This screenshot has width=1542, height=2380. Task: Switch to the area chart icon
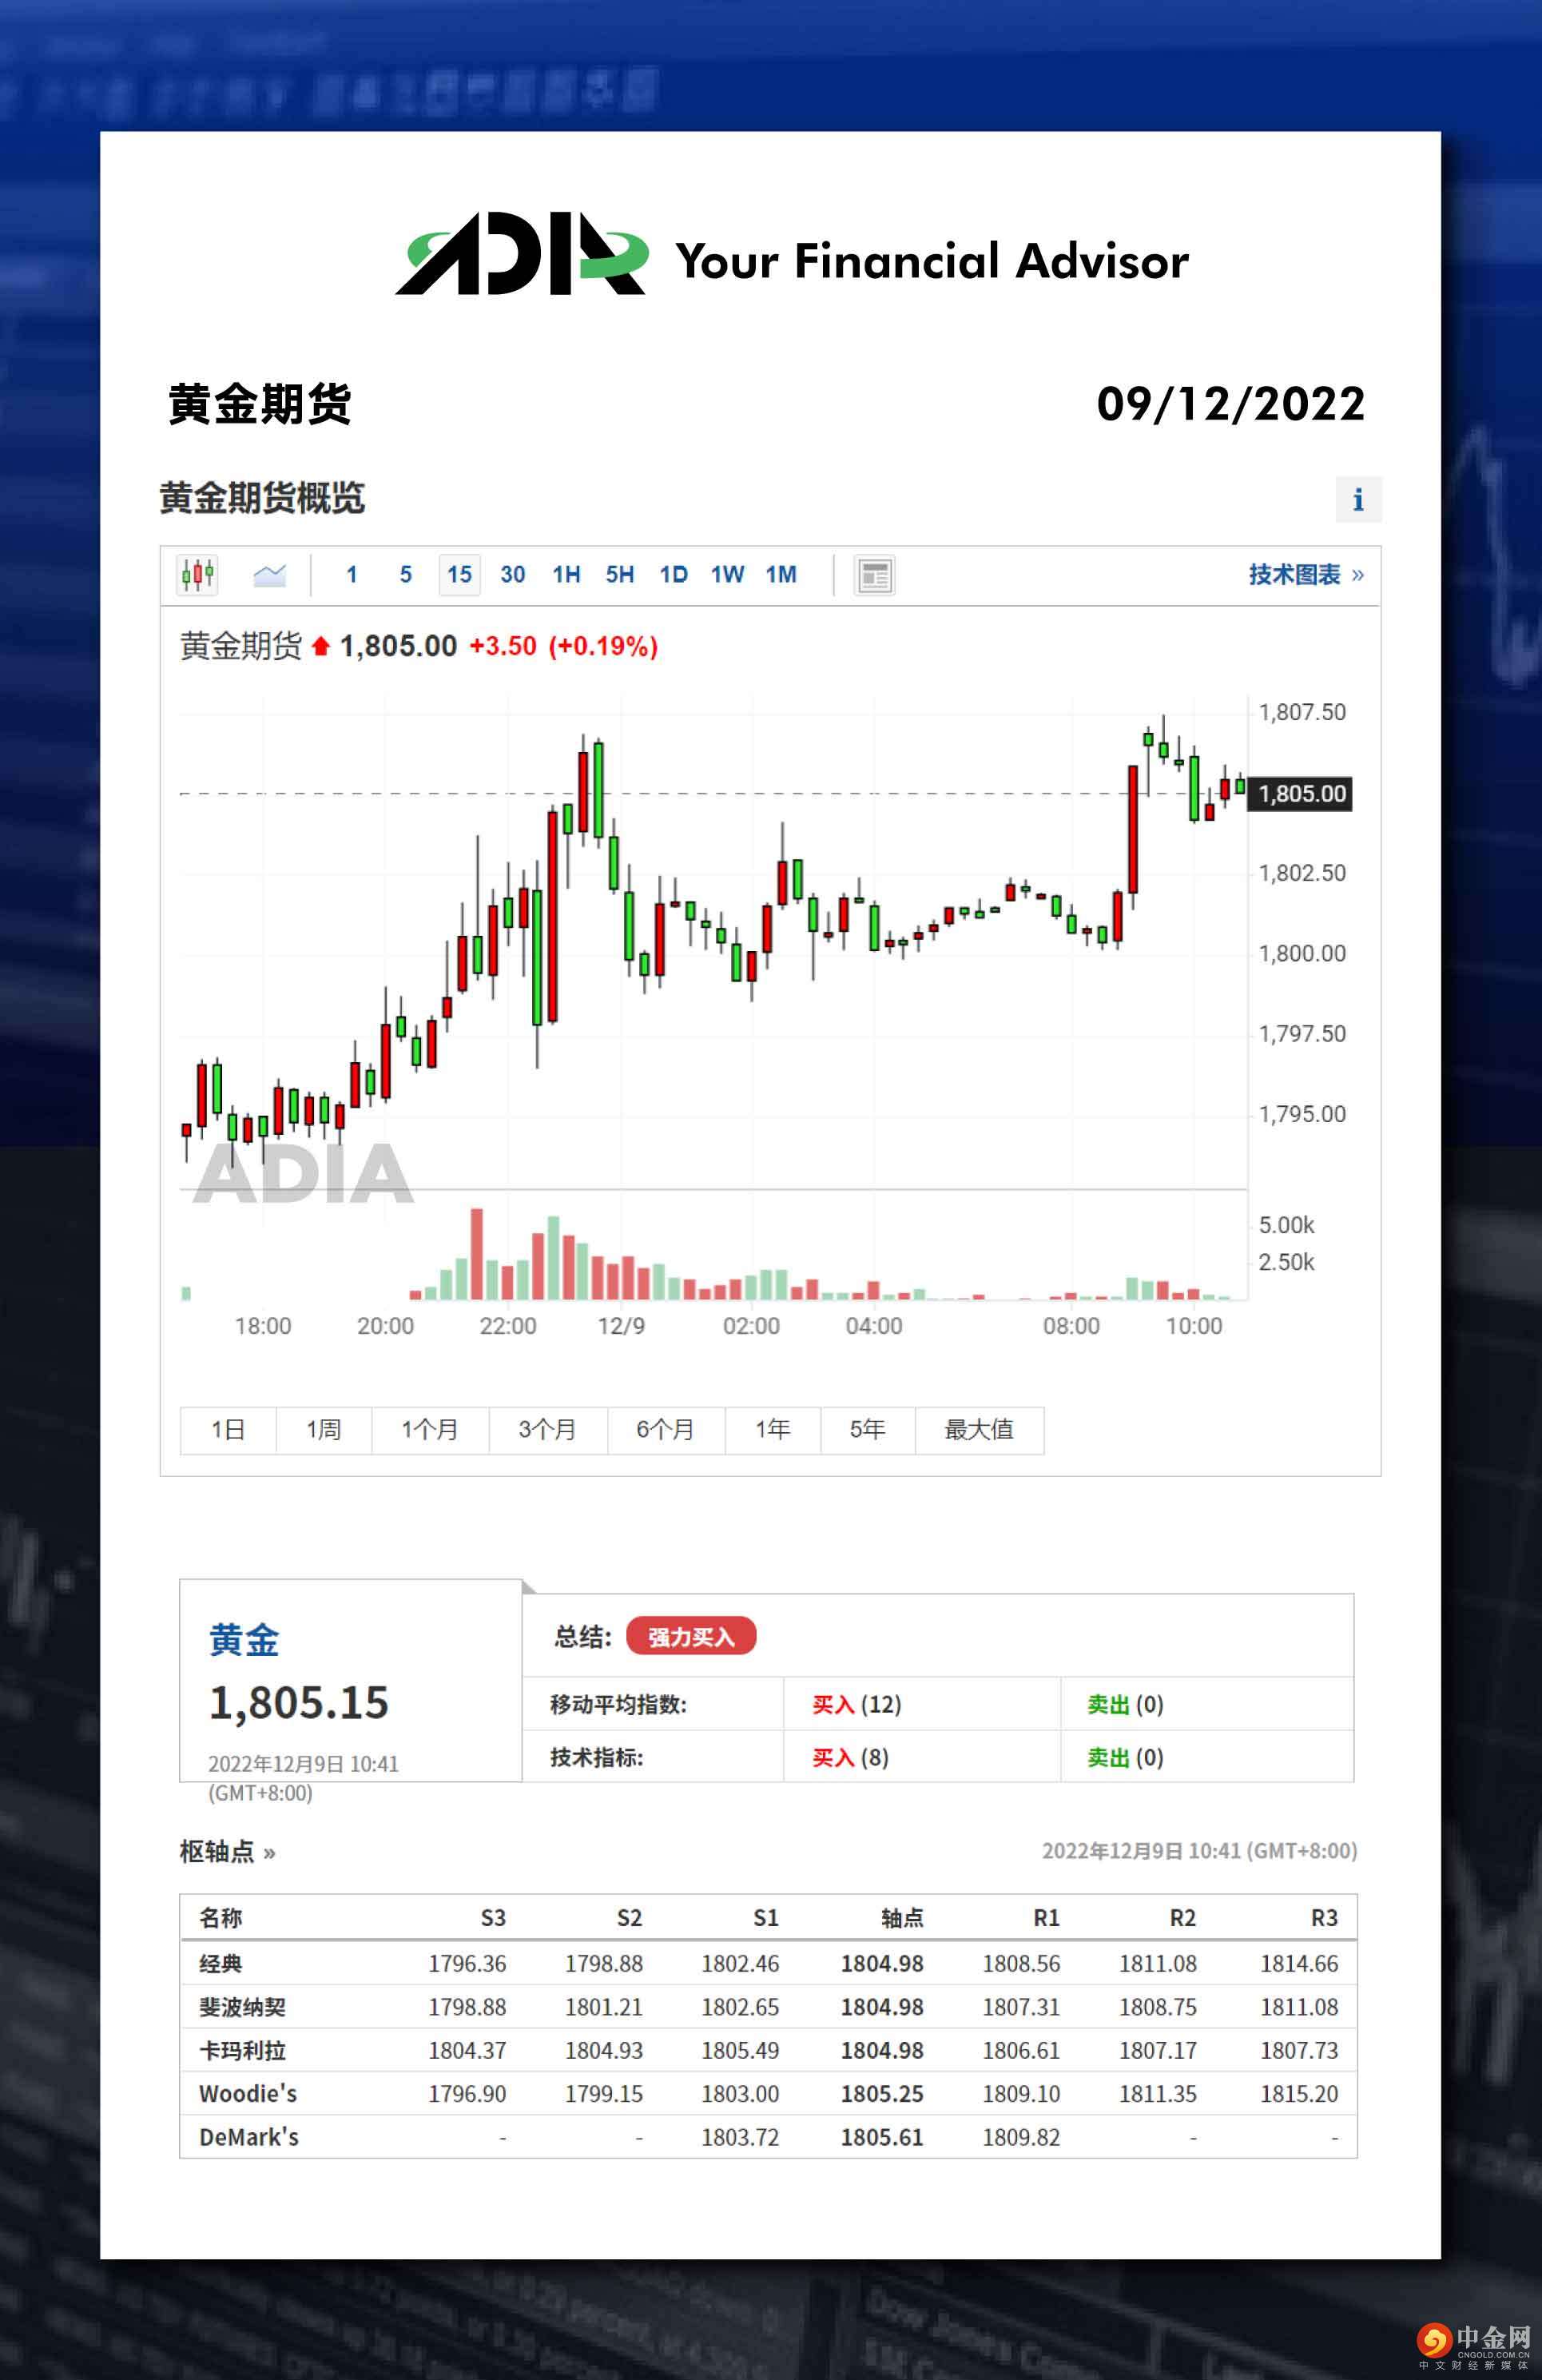(x=270, y=575)
